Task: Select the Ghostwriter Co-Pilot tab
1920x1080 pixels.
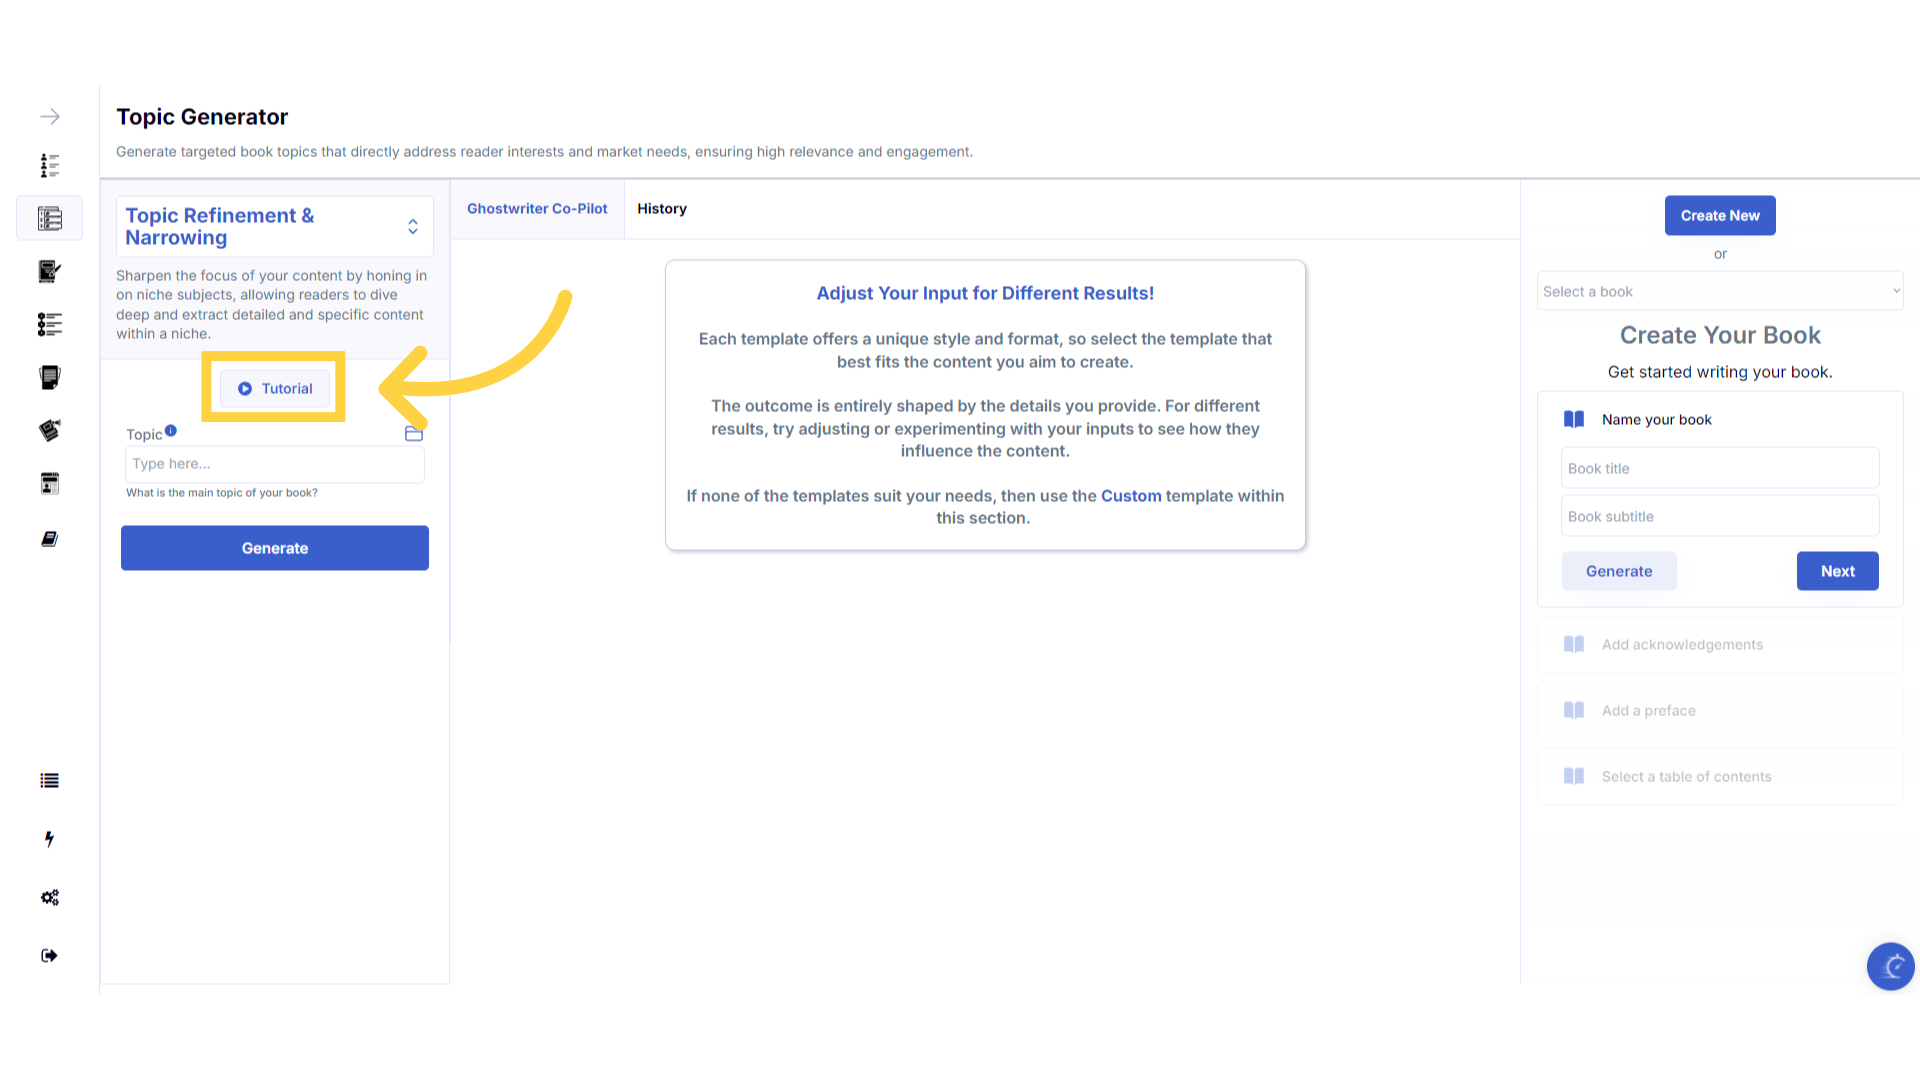Action: (537, 209)
